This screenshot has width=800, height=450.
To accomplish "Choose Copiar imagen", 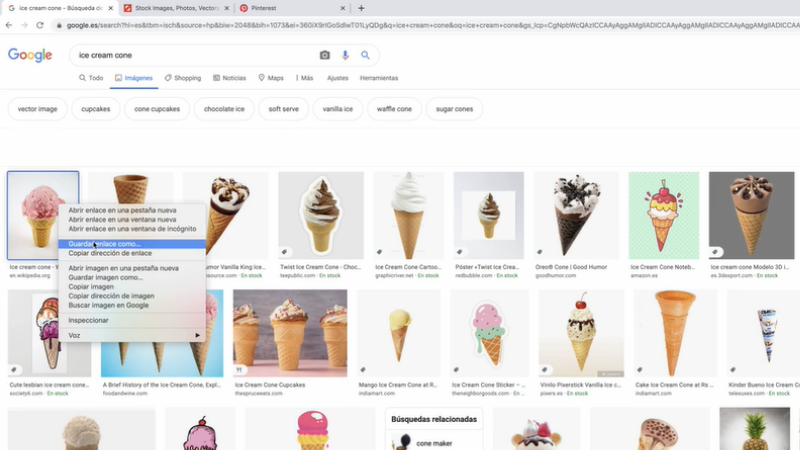I will pos(132,287).
